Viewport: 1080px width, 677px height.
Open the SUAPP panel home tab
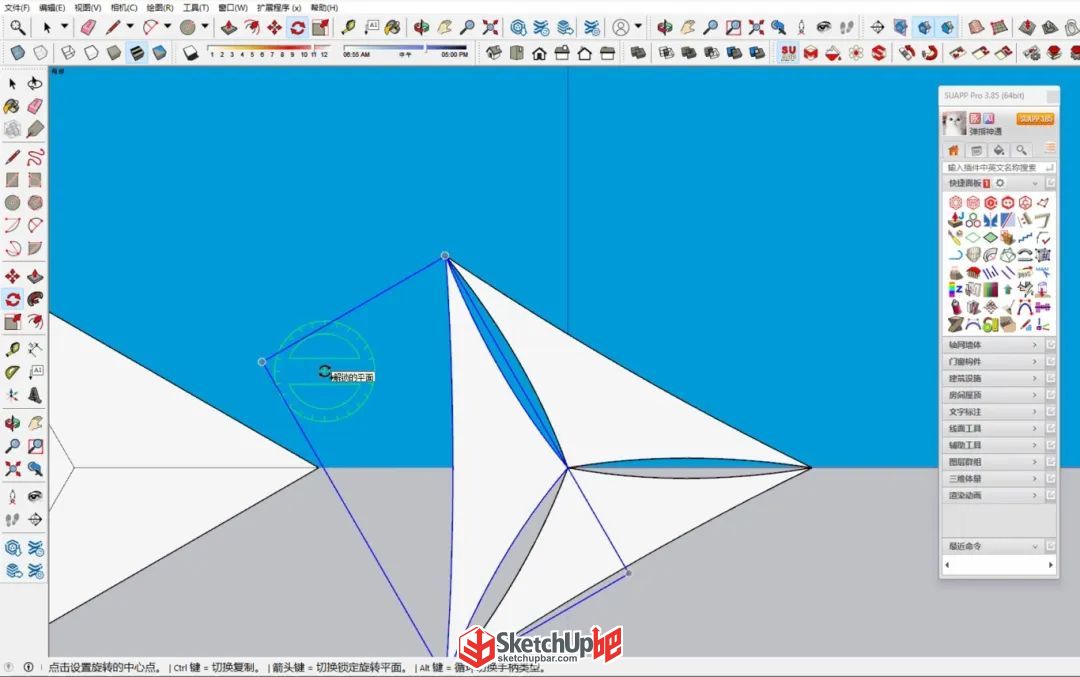coord(954,150)
